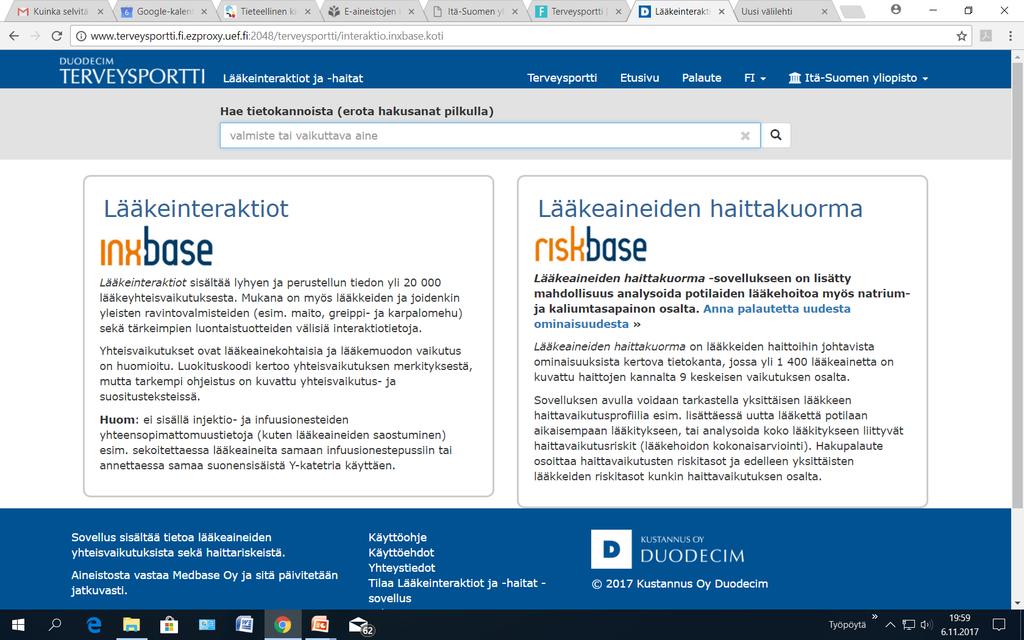Switch to the Itä-Suomen yliopisto tab
Image resolution: width=1024 pixels, height=640 pixels.
pyautogui.click(x=473, y=12)
